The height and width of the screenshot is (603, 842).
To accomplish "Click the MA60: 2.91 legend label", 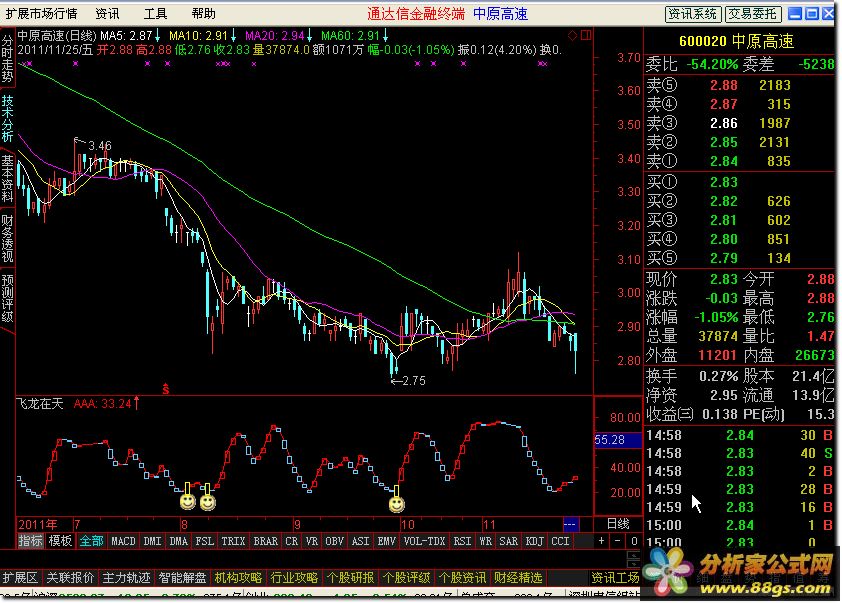I will point(350,36).
